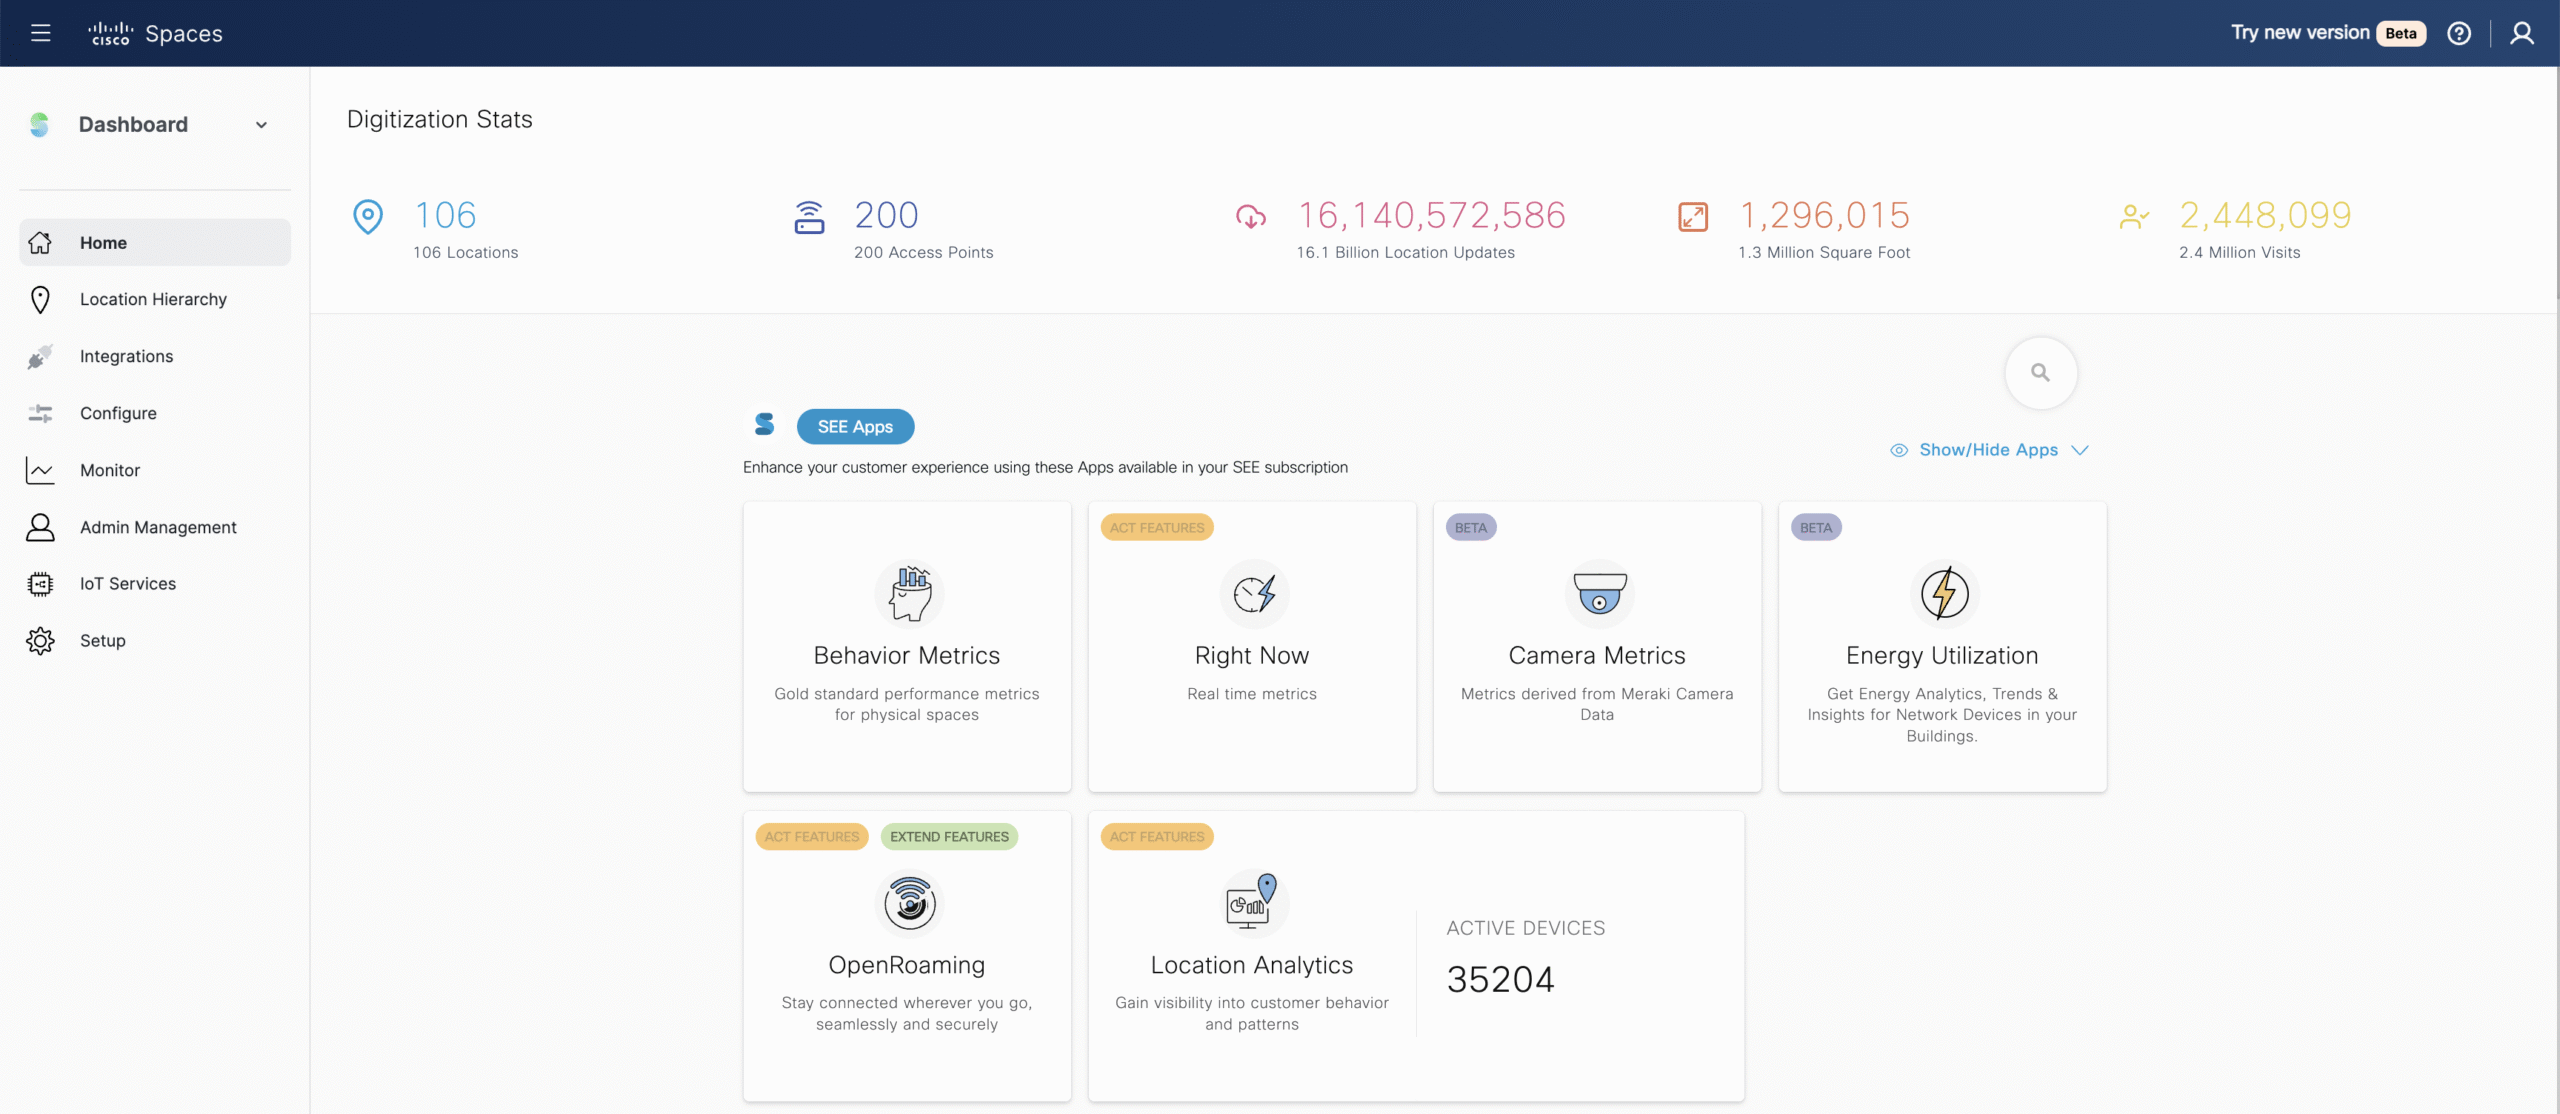Click the Access Points router icon
The height and width of the screenshot is (1114, 2560).
(x=809, y=216)
